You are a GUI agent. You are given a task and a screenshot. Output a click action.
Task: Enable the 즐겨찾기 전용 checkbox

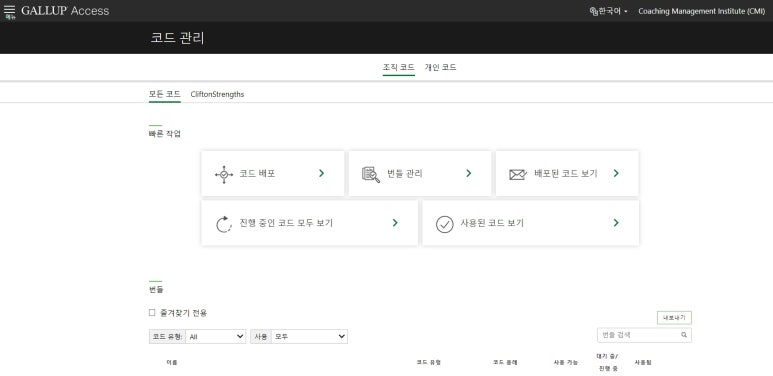[x=152, y=312]
